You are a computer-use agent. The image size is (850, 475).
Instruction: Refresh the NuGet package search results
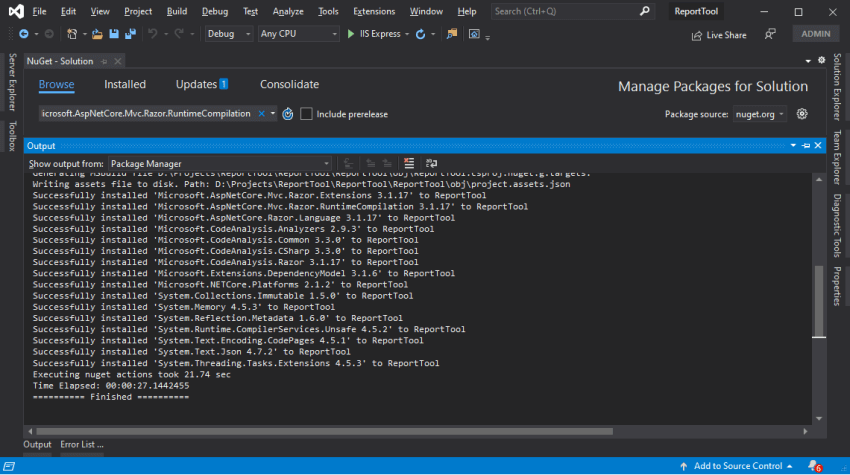point(288,114)
